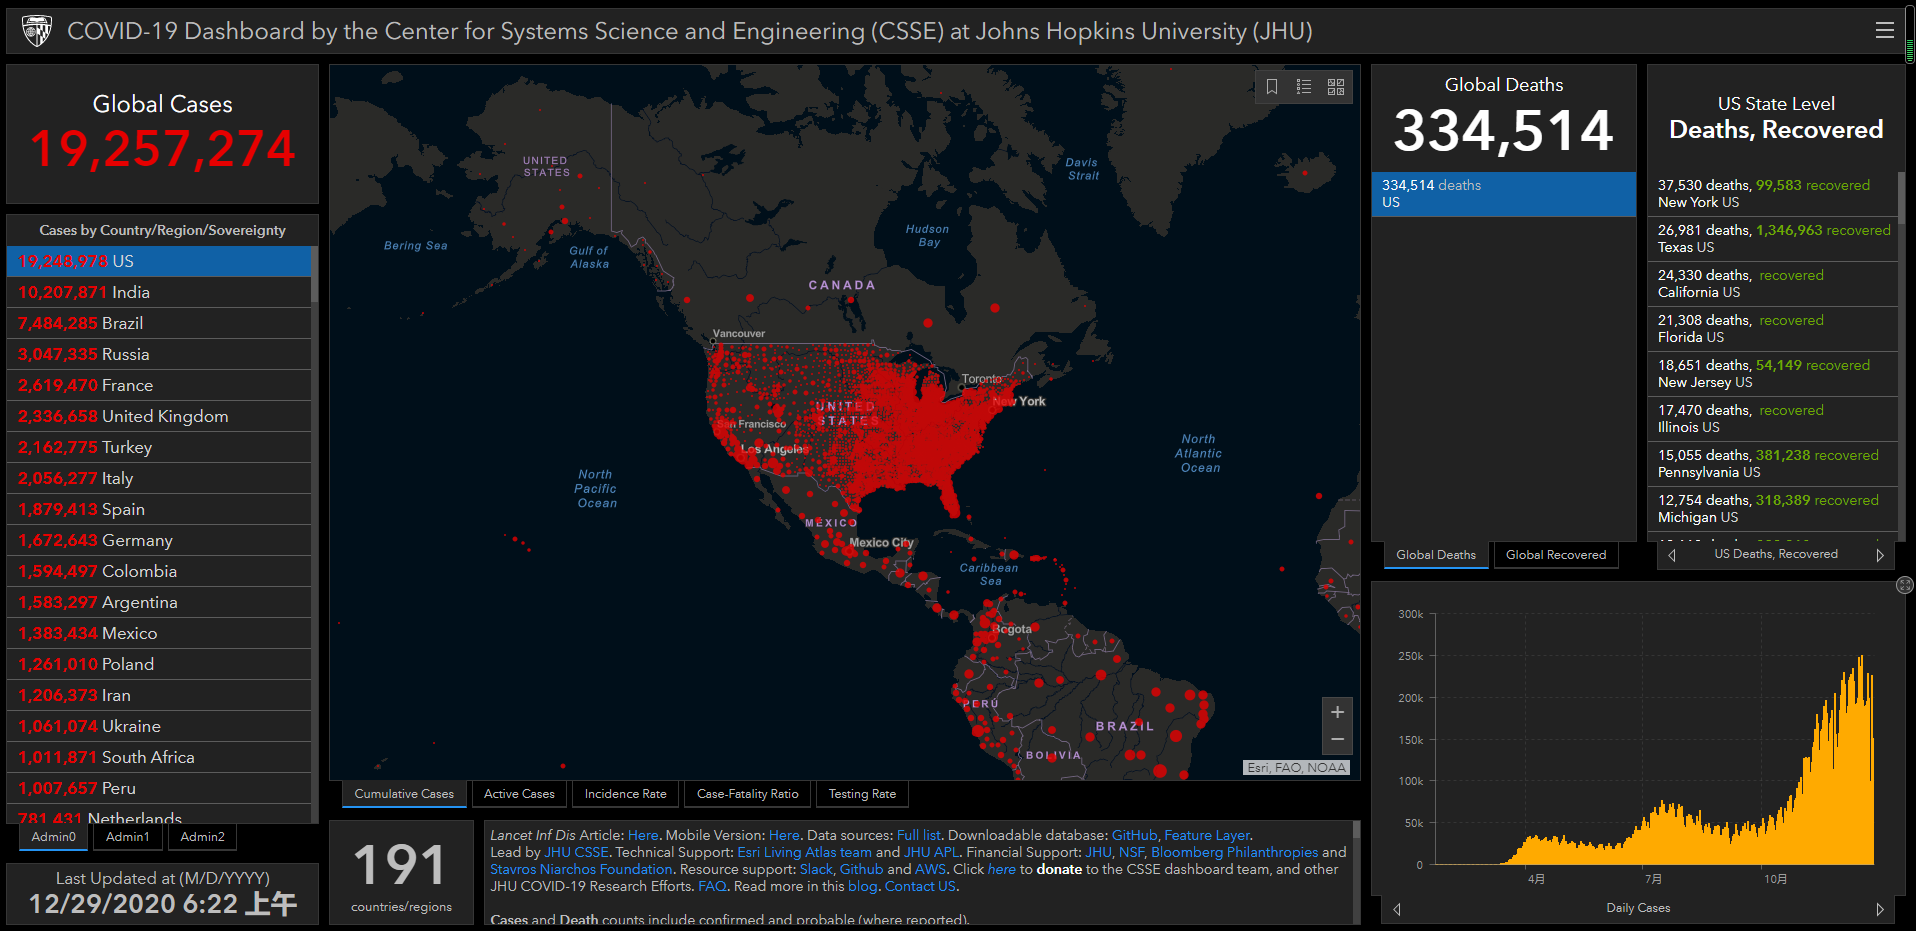This screenshot has width=1916, height=931.
Task: Choose France in the country cases list
Action: pos(159,385)
